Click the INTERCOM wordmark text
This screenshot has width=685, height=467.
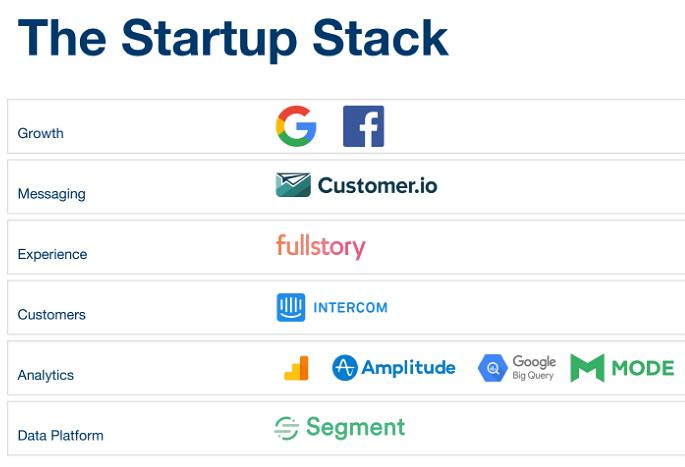(x=350, y=308)
